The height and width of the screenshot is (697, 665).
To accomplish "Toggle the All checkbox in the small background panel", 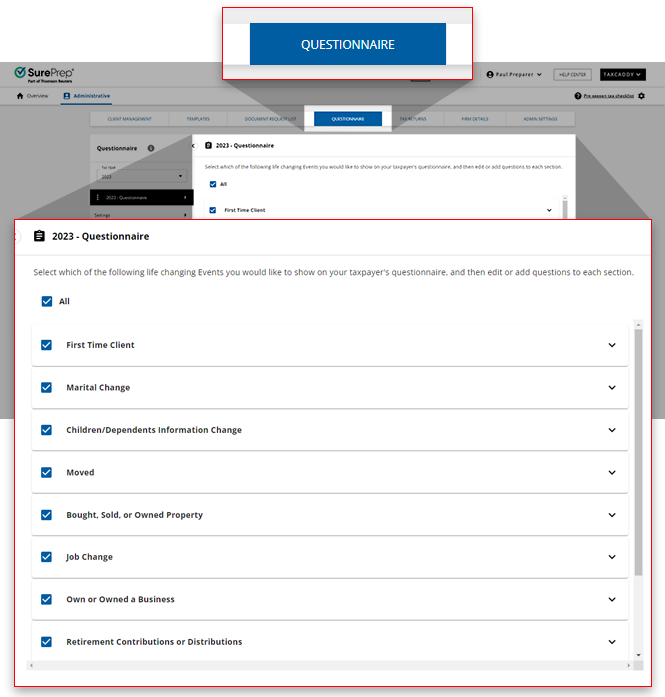I will pyautogui.click(x=213, y=184).
